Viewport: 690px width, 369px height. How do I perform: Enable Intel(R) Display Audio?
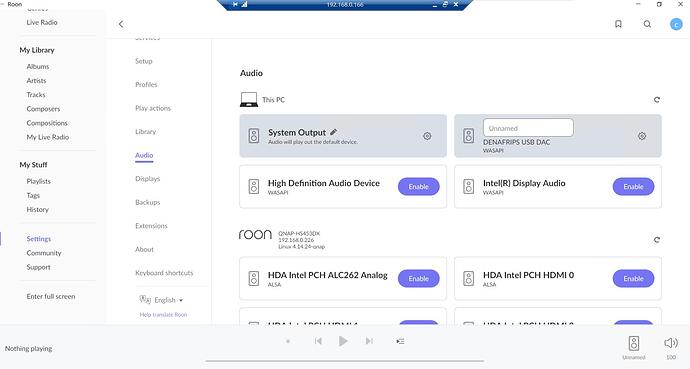pyautogui.click(x=633, y=186)
